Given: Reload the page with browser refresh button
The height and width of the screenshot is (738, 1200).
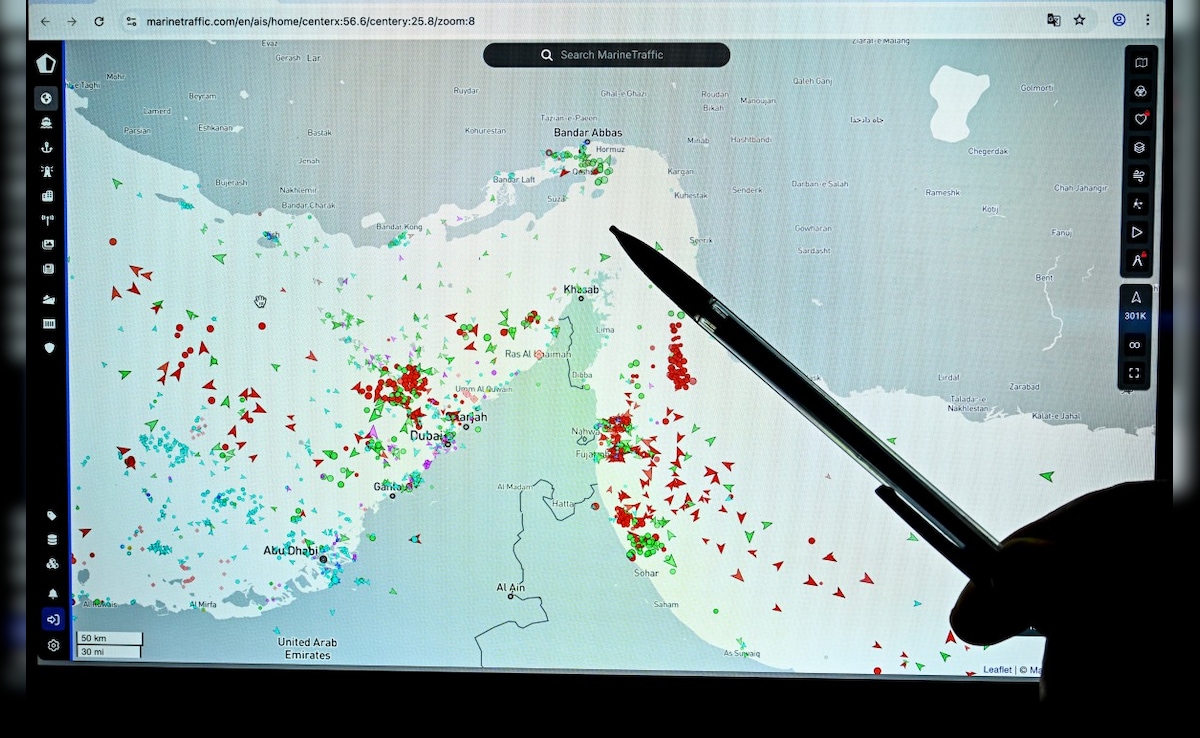Looking at the screenshot, I should (99, 21).
